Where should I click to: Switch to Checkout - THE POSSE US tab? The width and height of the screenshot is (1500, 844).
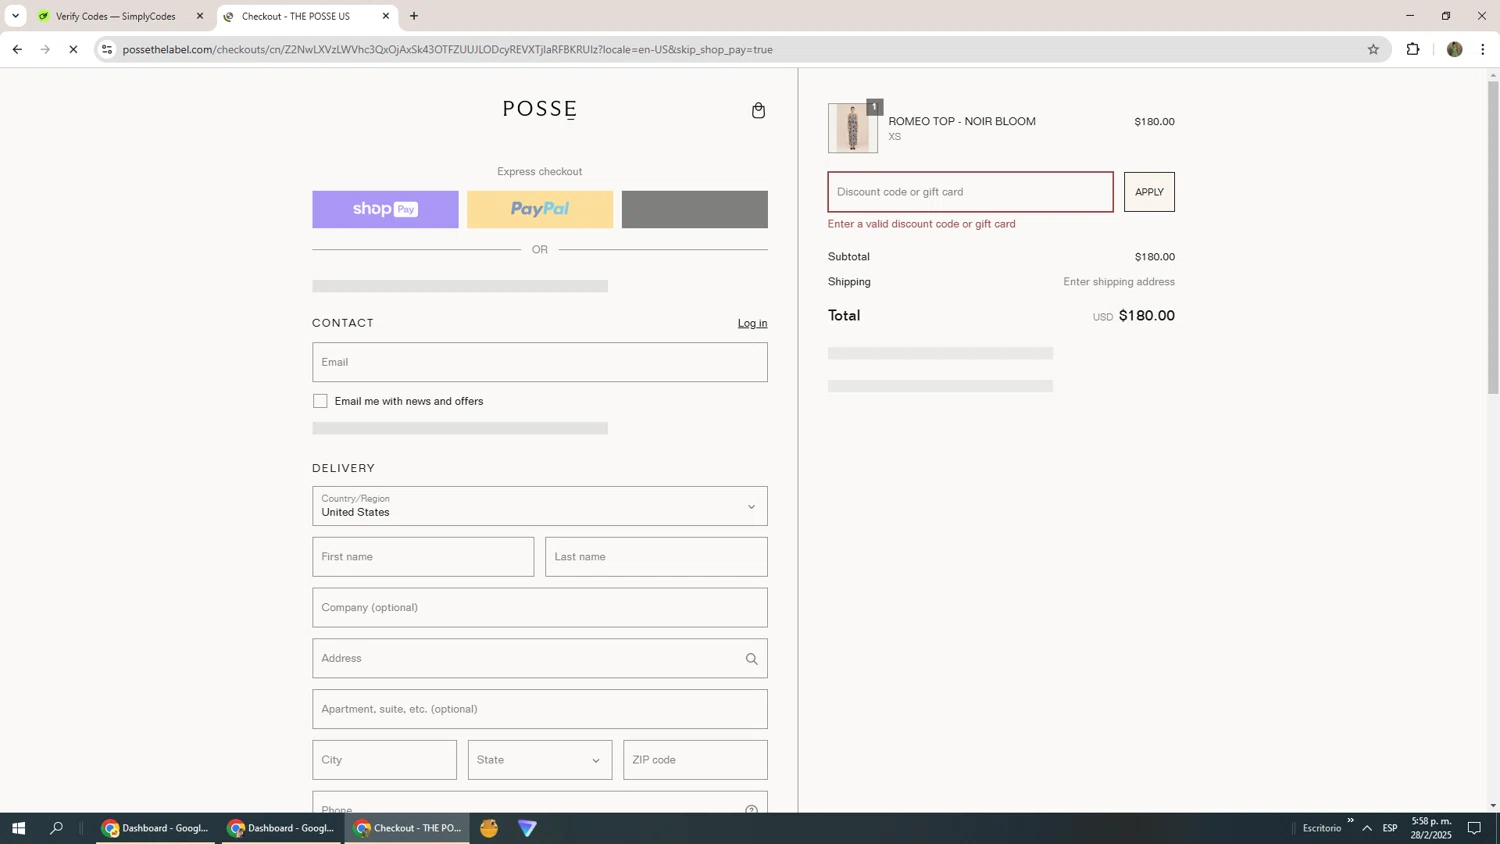coord(305,16)
